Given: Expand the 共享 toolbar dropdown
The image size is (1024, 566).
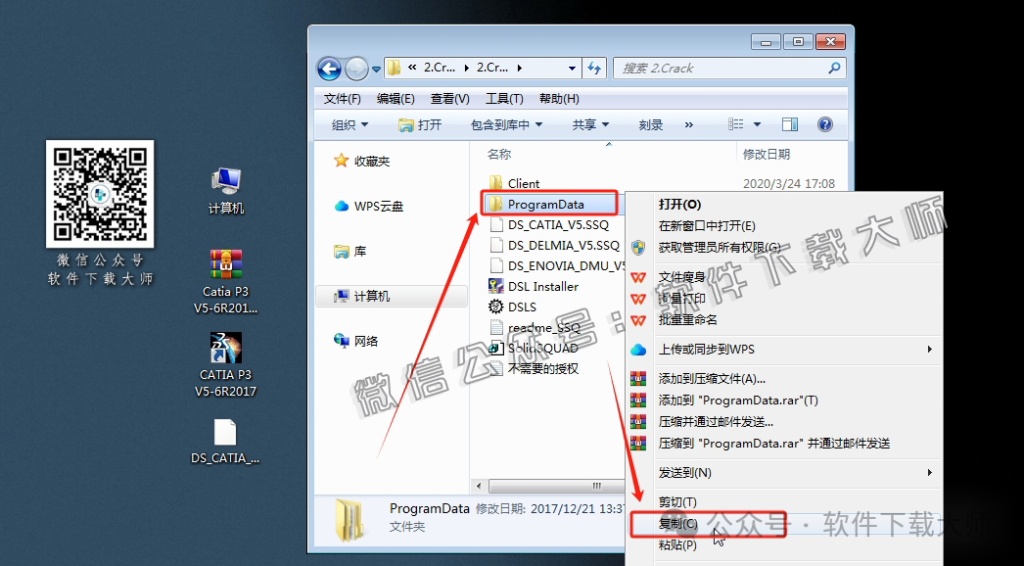Looking at the screenshot, I should tap(590, 125).
